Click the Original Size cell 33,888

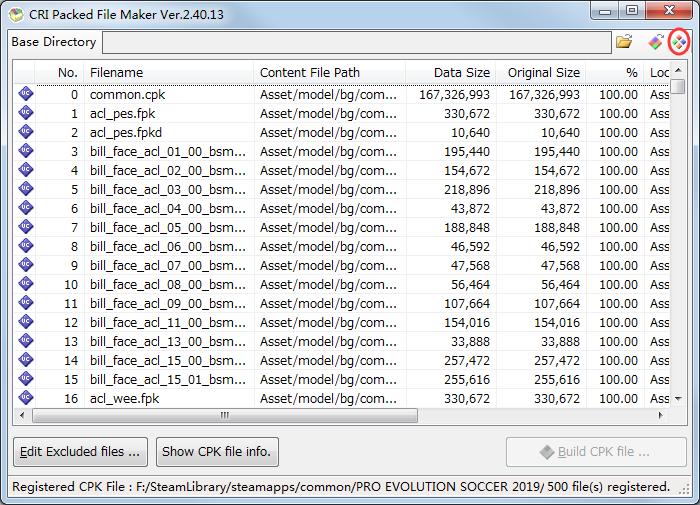coord(560,342)
